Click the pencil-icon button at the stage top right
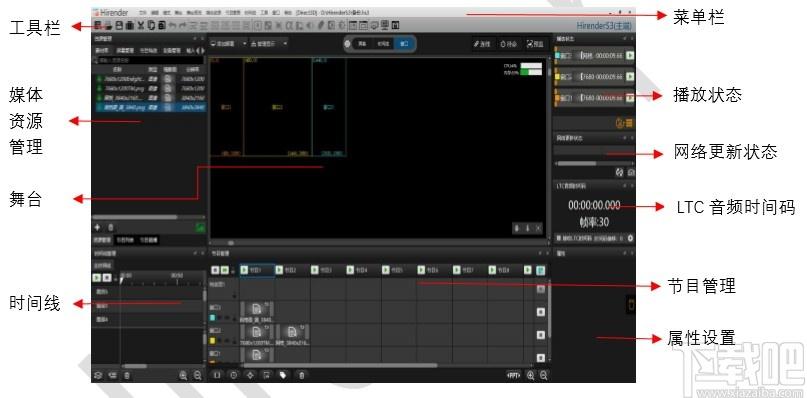Viewport: 807px width, 398px height. point(482,44)
